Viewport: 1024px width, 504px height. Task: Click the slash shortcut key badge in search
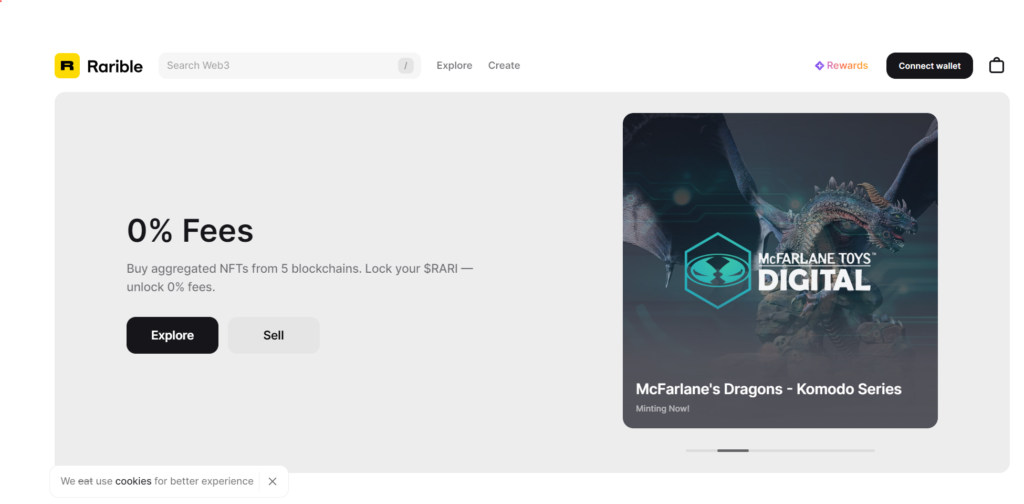(406, 65)
